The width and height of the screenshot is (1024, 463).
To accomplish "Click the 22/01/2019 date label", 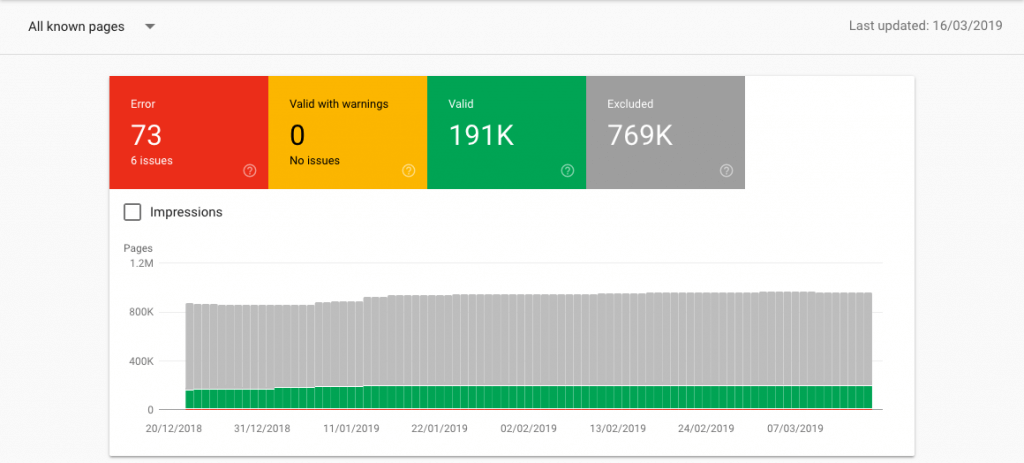I will pyautogui.click(x=440, y=429).
